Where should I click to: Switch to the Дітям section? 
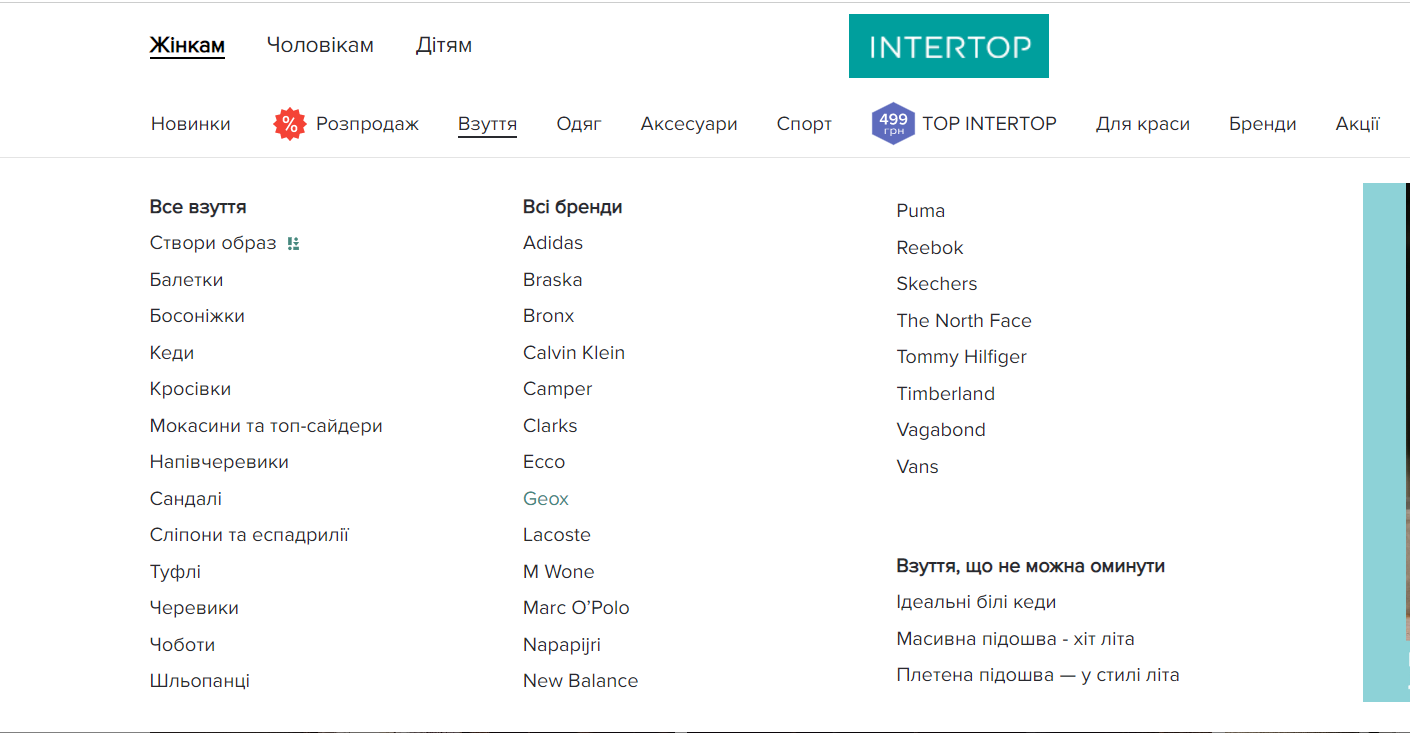pyautogui.click(x=444, y=45)
